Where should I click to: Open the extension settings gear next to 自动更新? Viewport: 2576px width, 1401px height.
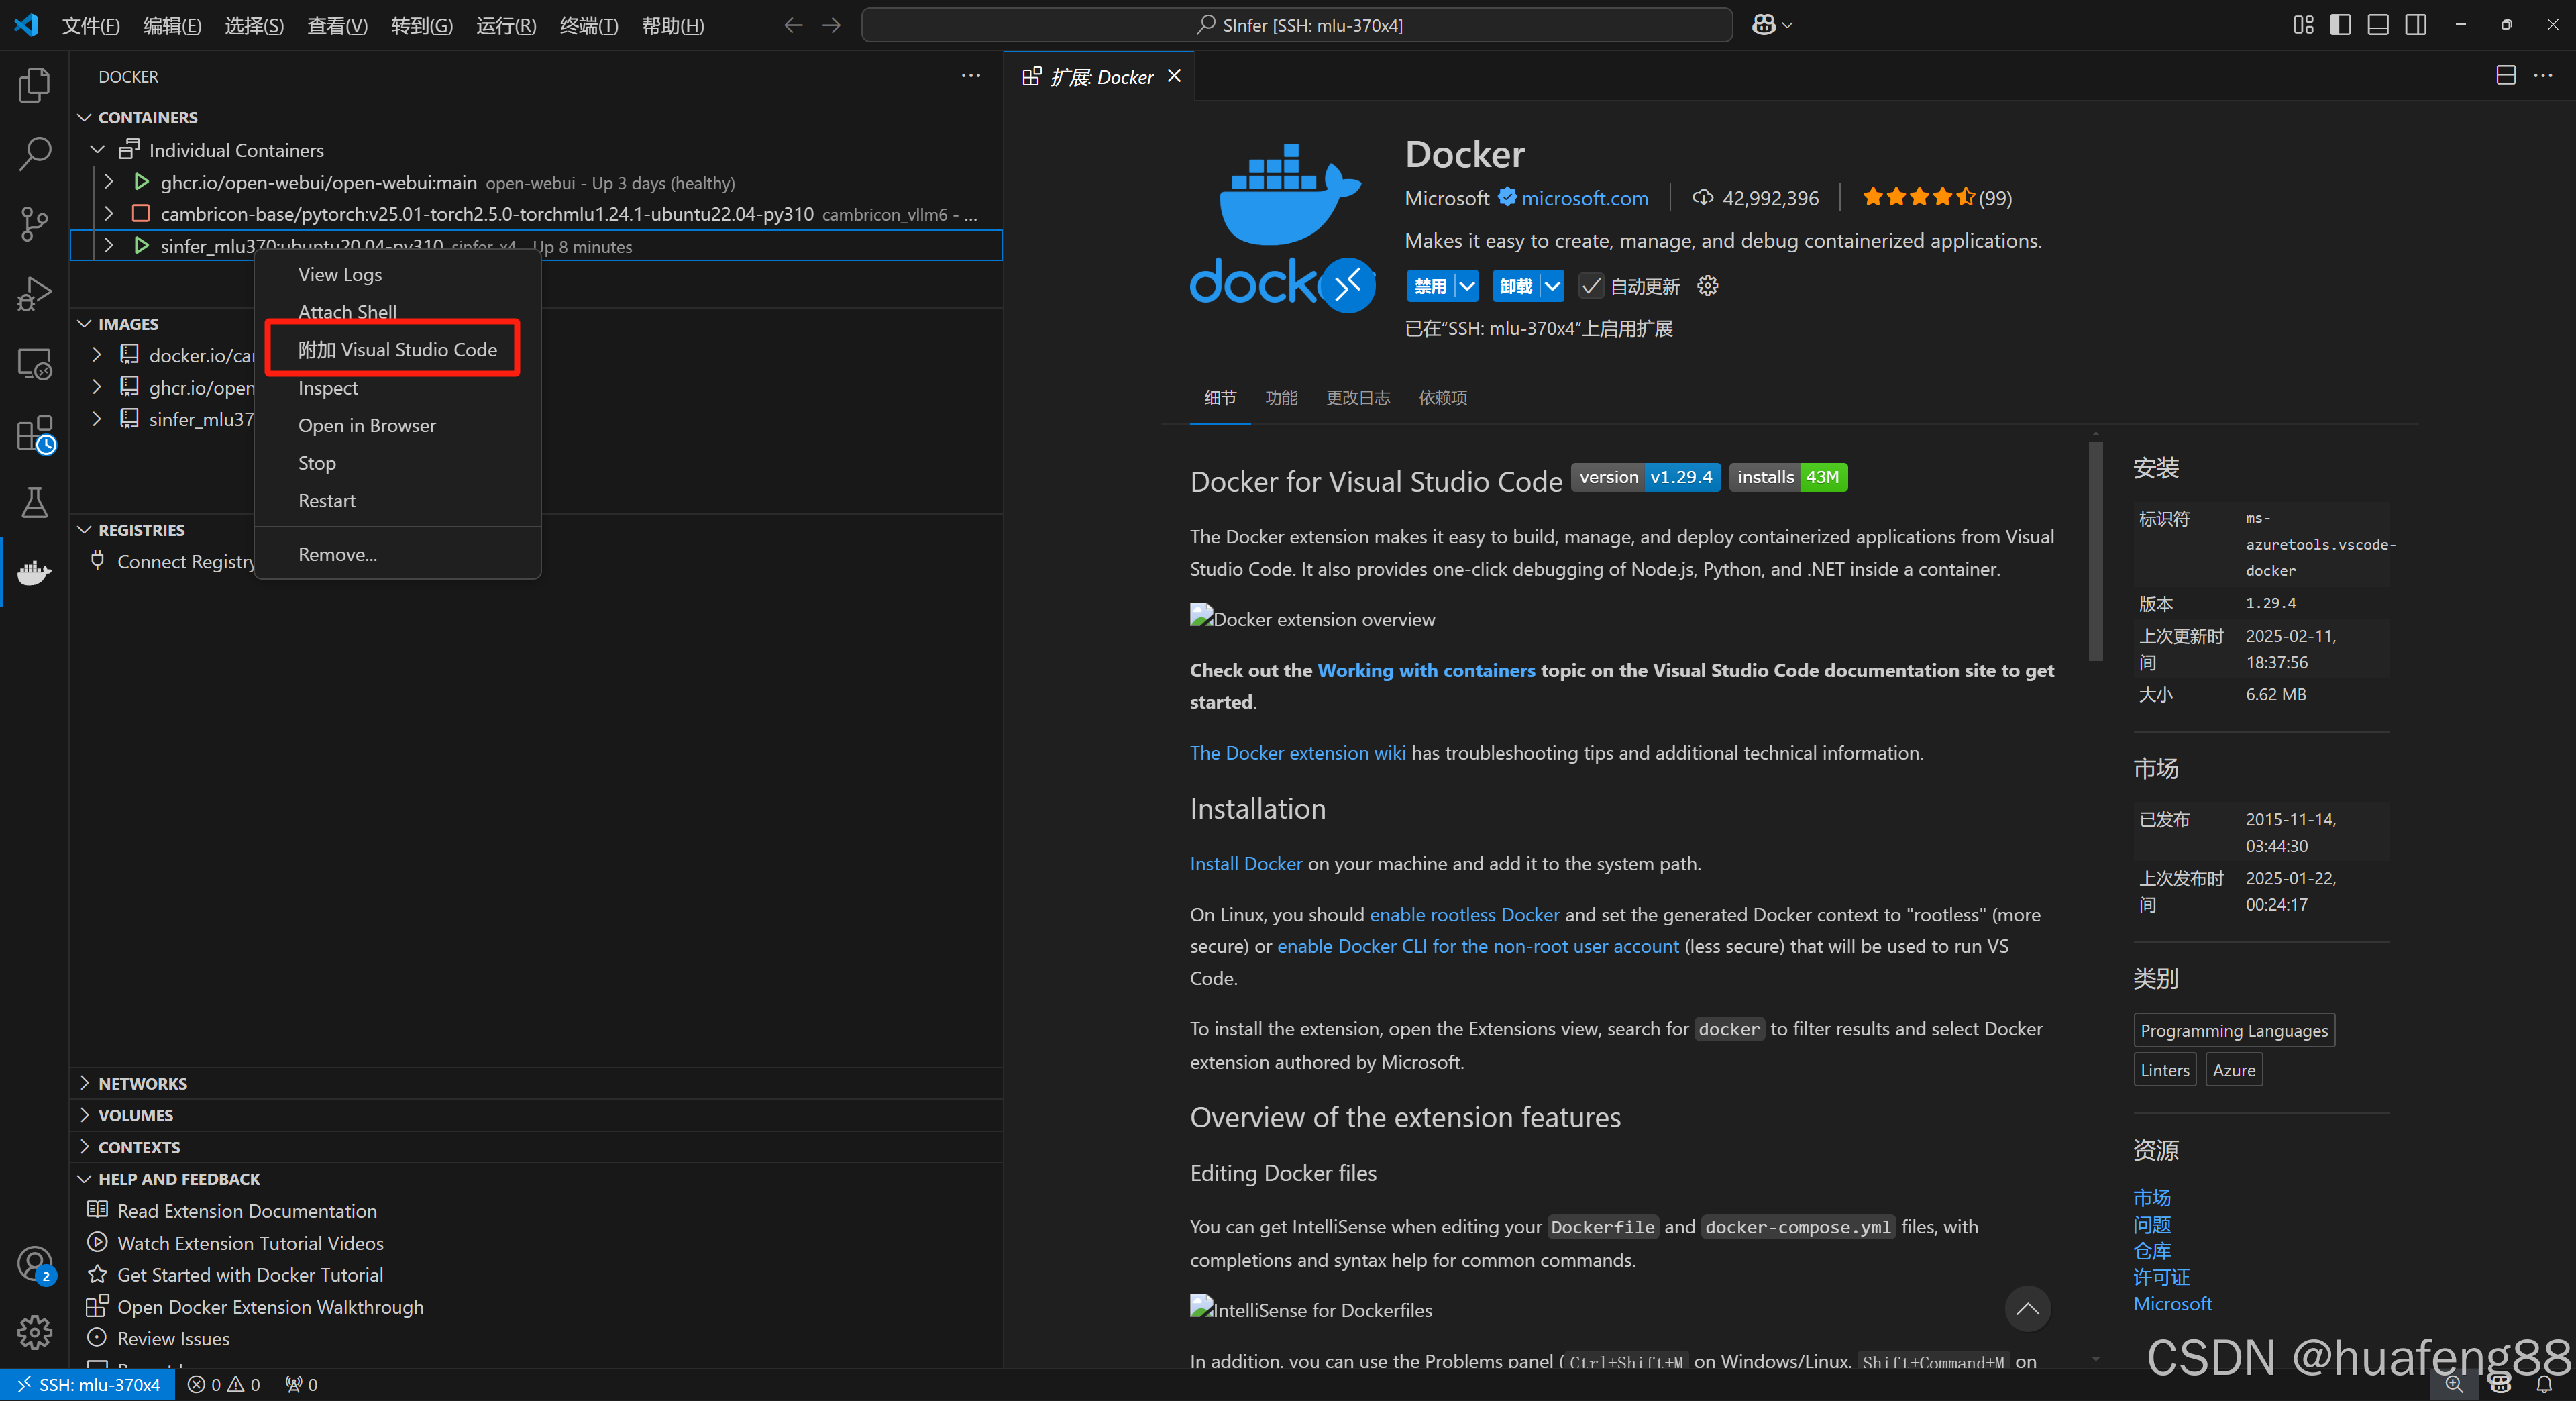pyautogui.click(x=1707, y=286)
